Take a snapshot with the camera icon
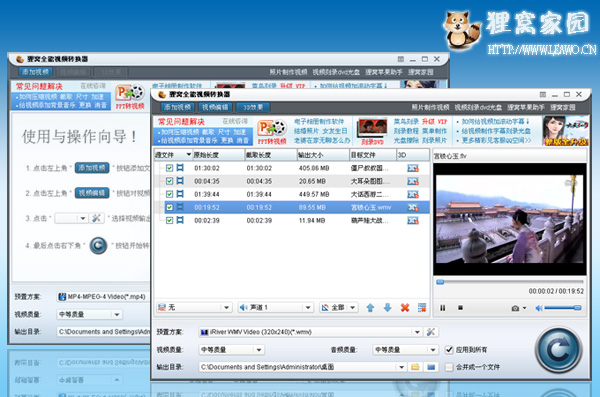This screenshot has width=600, height=397. [515, 308]
